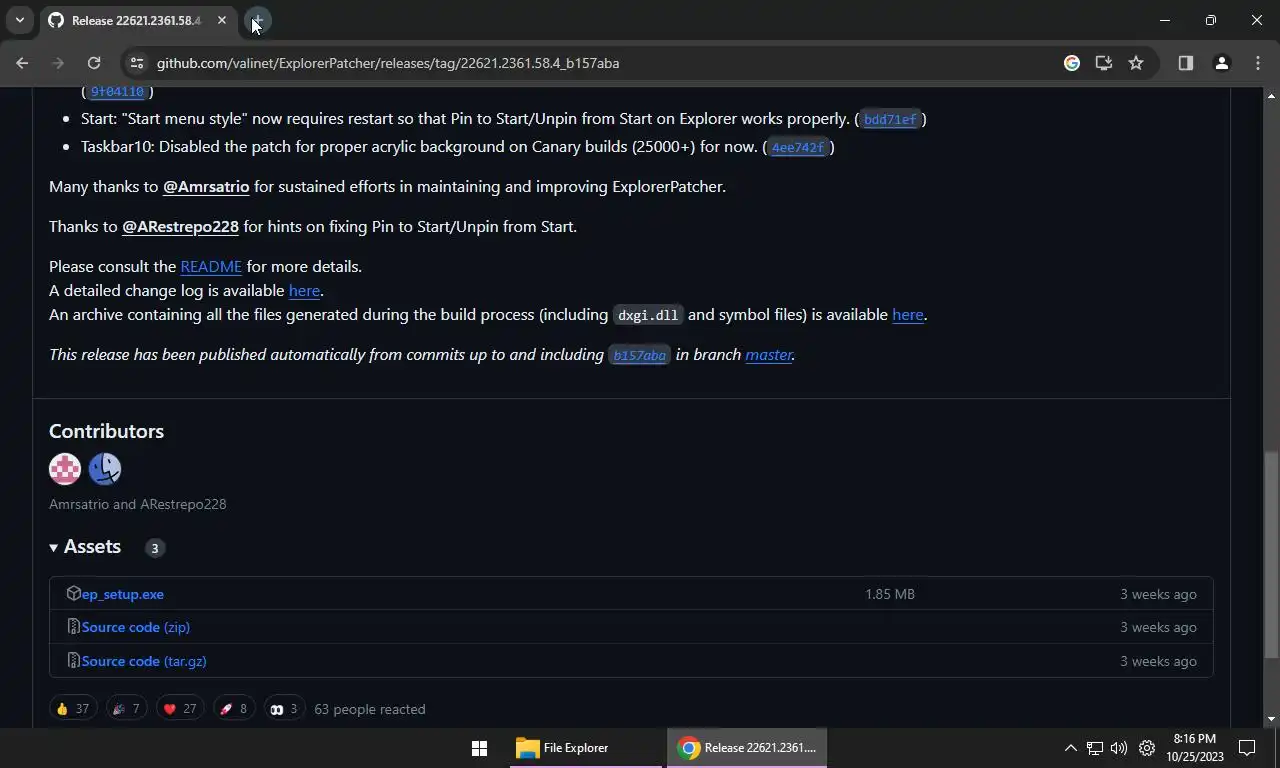The width and height of the screenshot is (1280, 768).
Task: React with party popper (7)
Action: pos(126,709)
